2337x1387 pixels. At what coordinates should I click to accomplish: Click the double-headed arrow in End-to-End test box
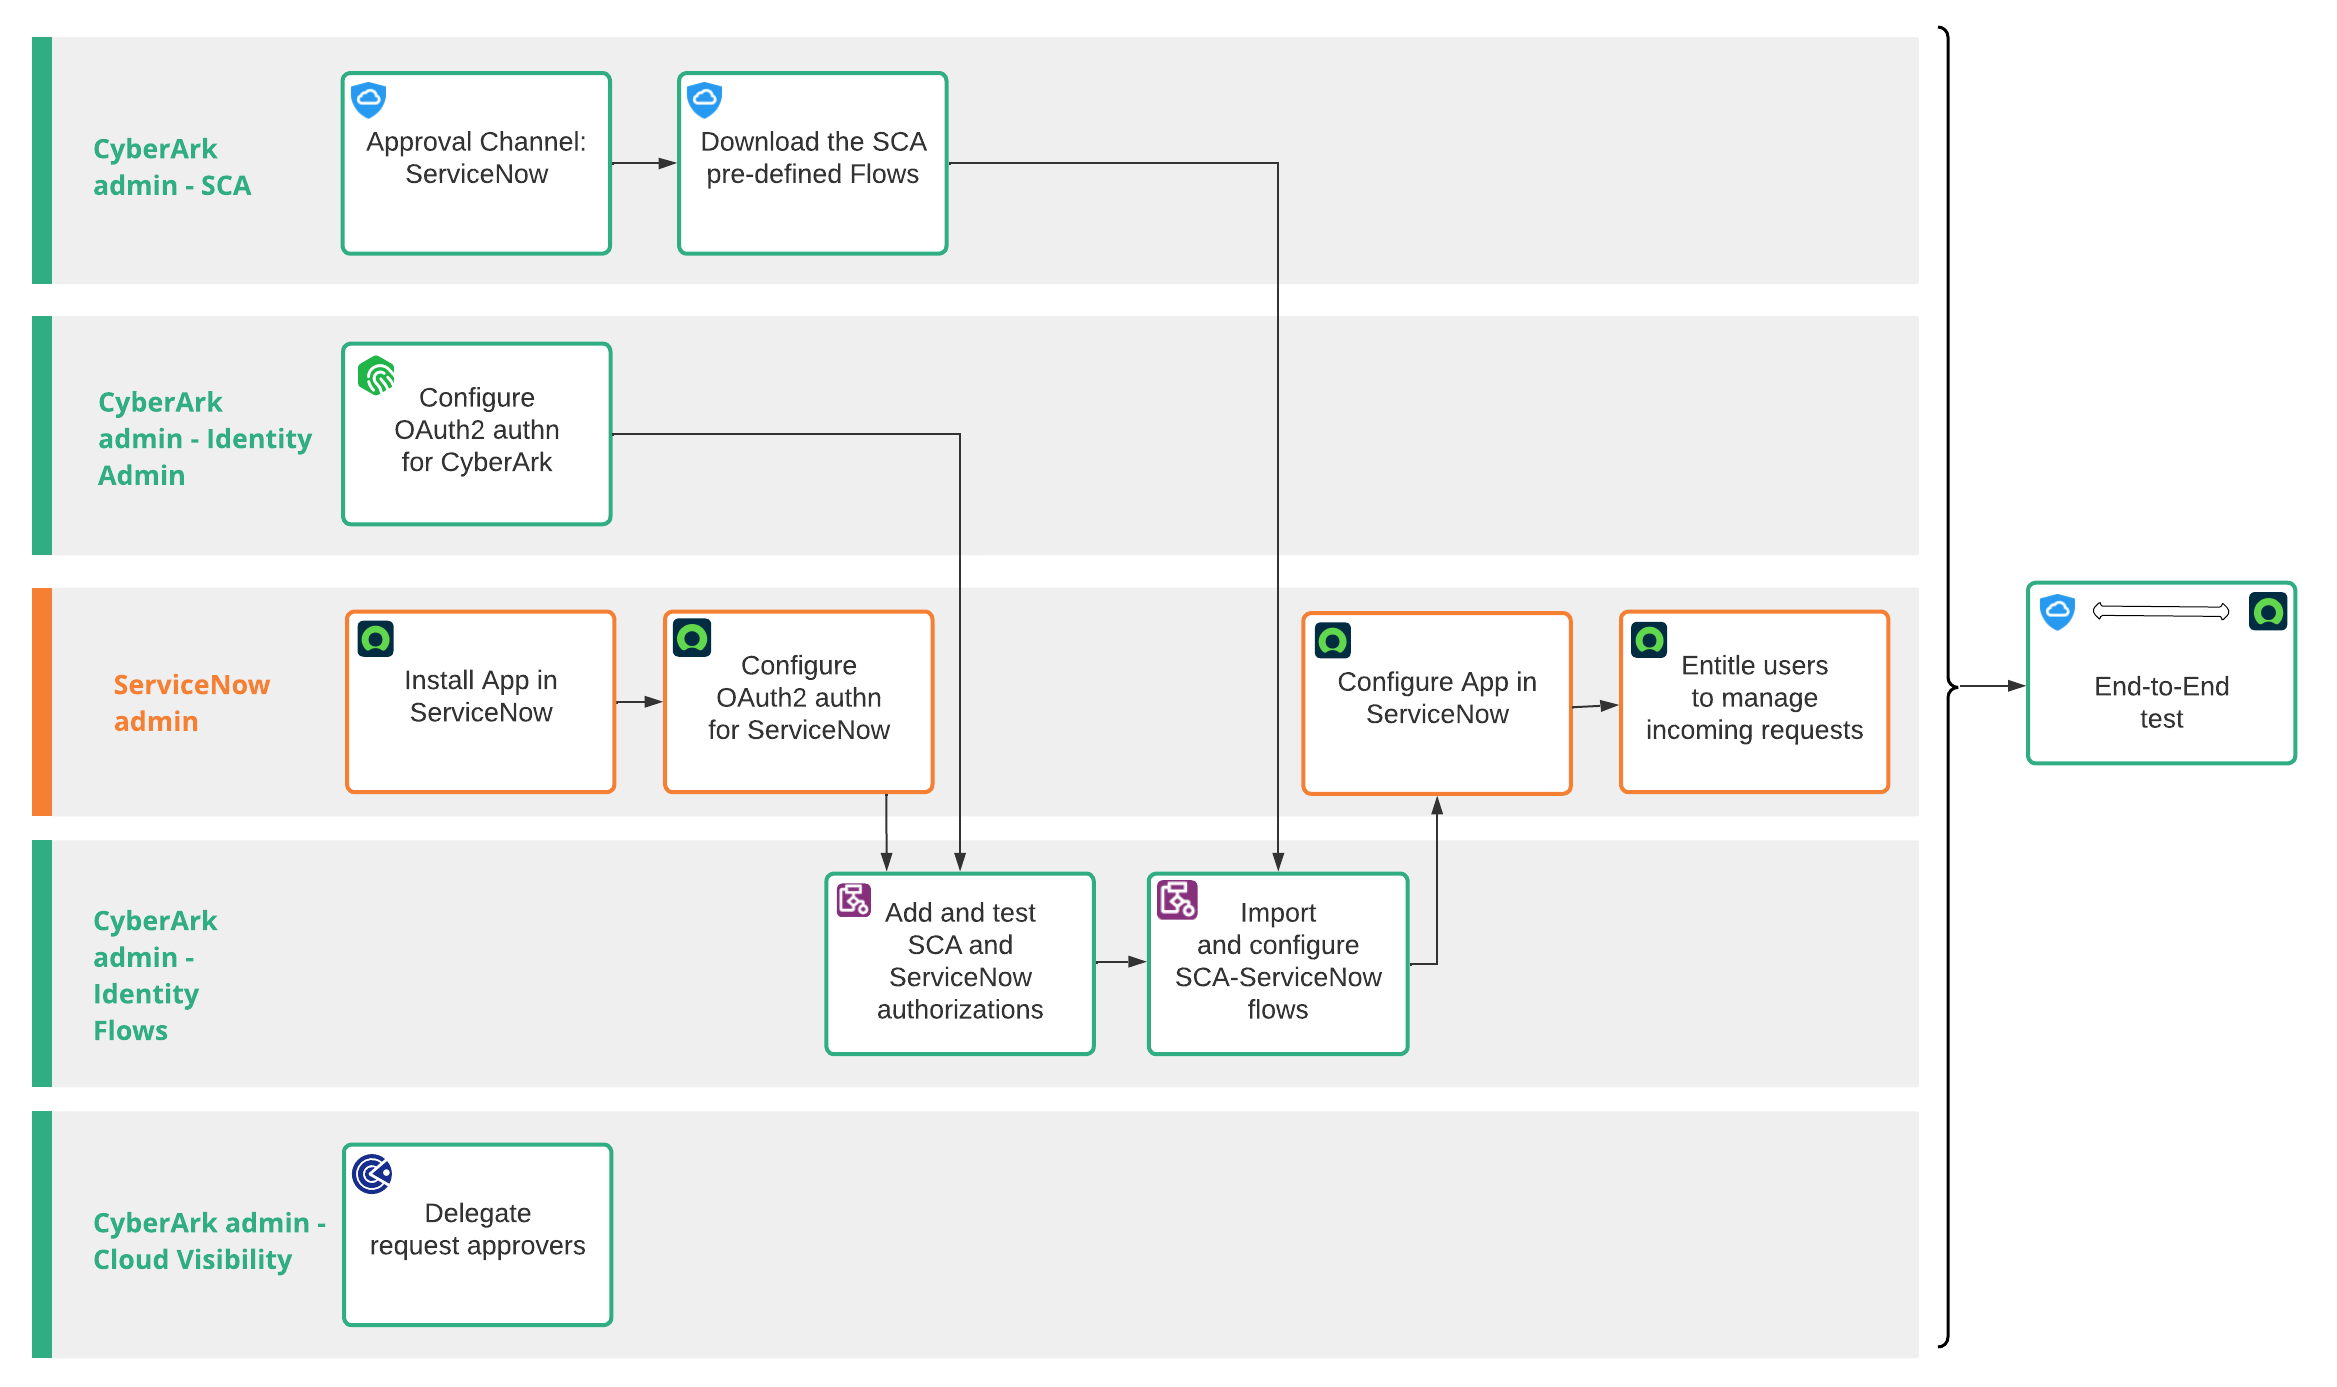[2161, 611]
